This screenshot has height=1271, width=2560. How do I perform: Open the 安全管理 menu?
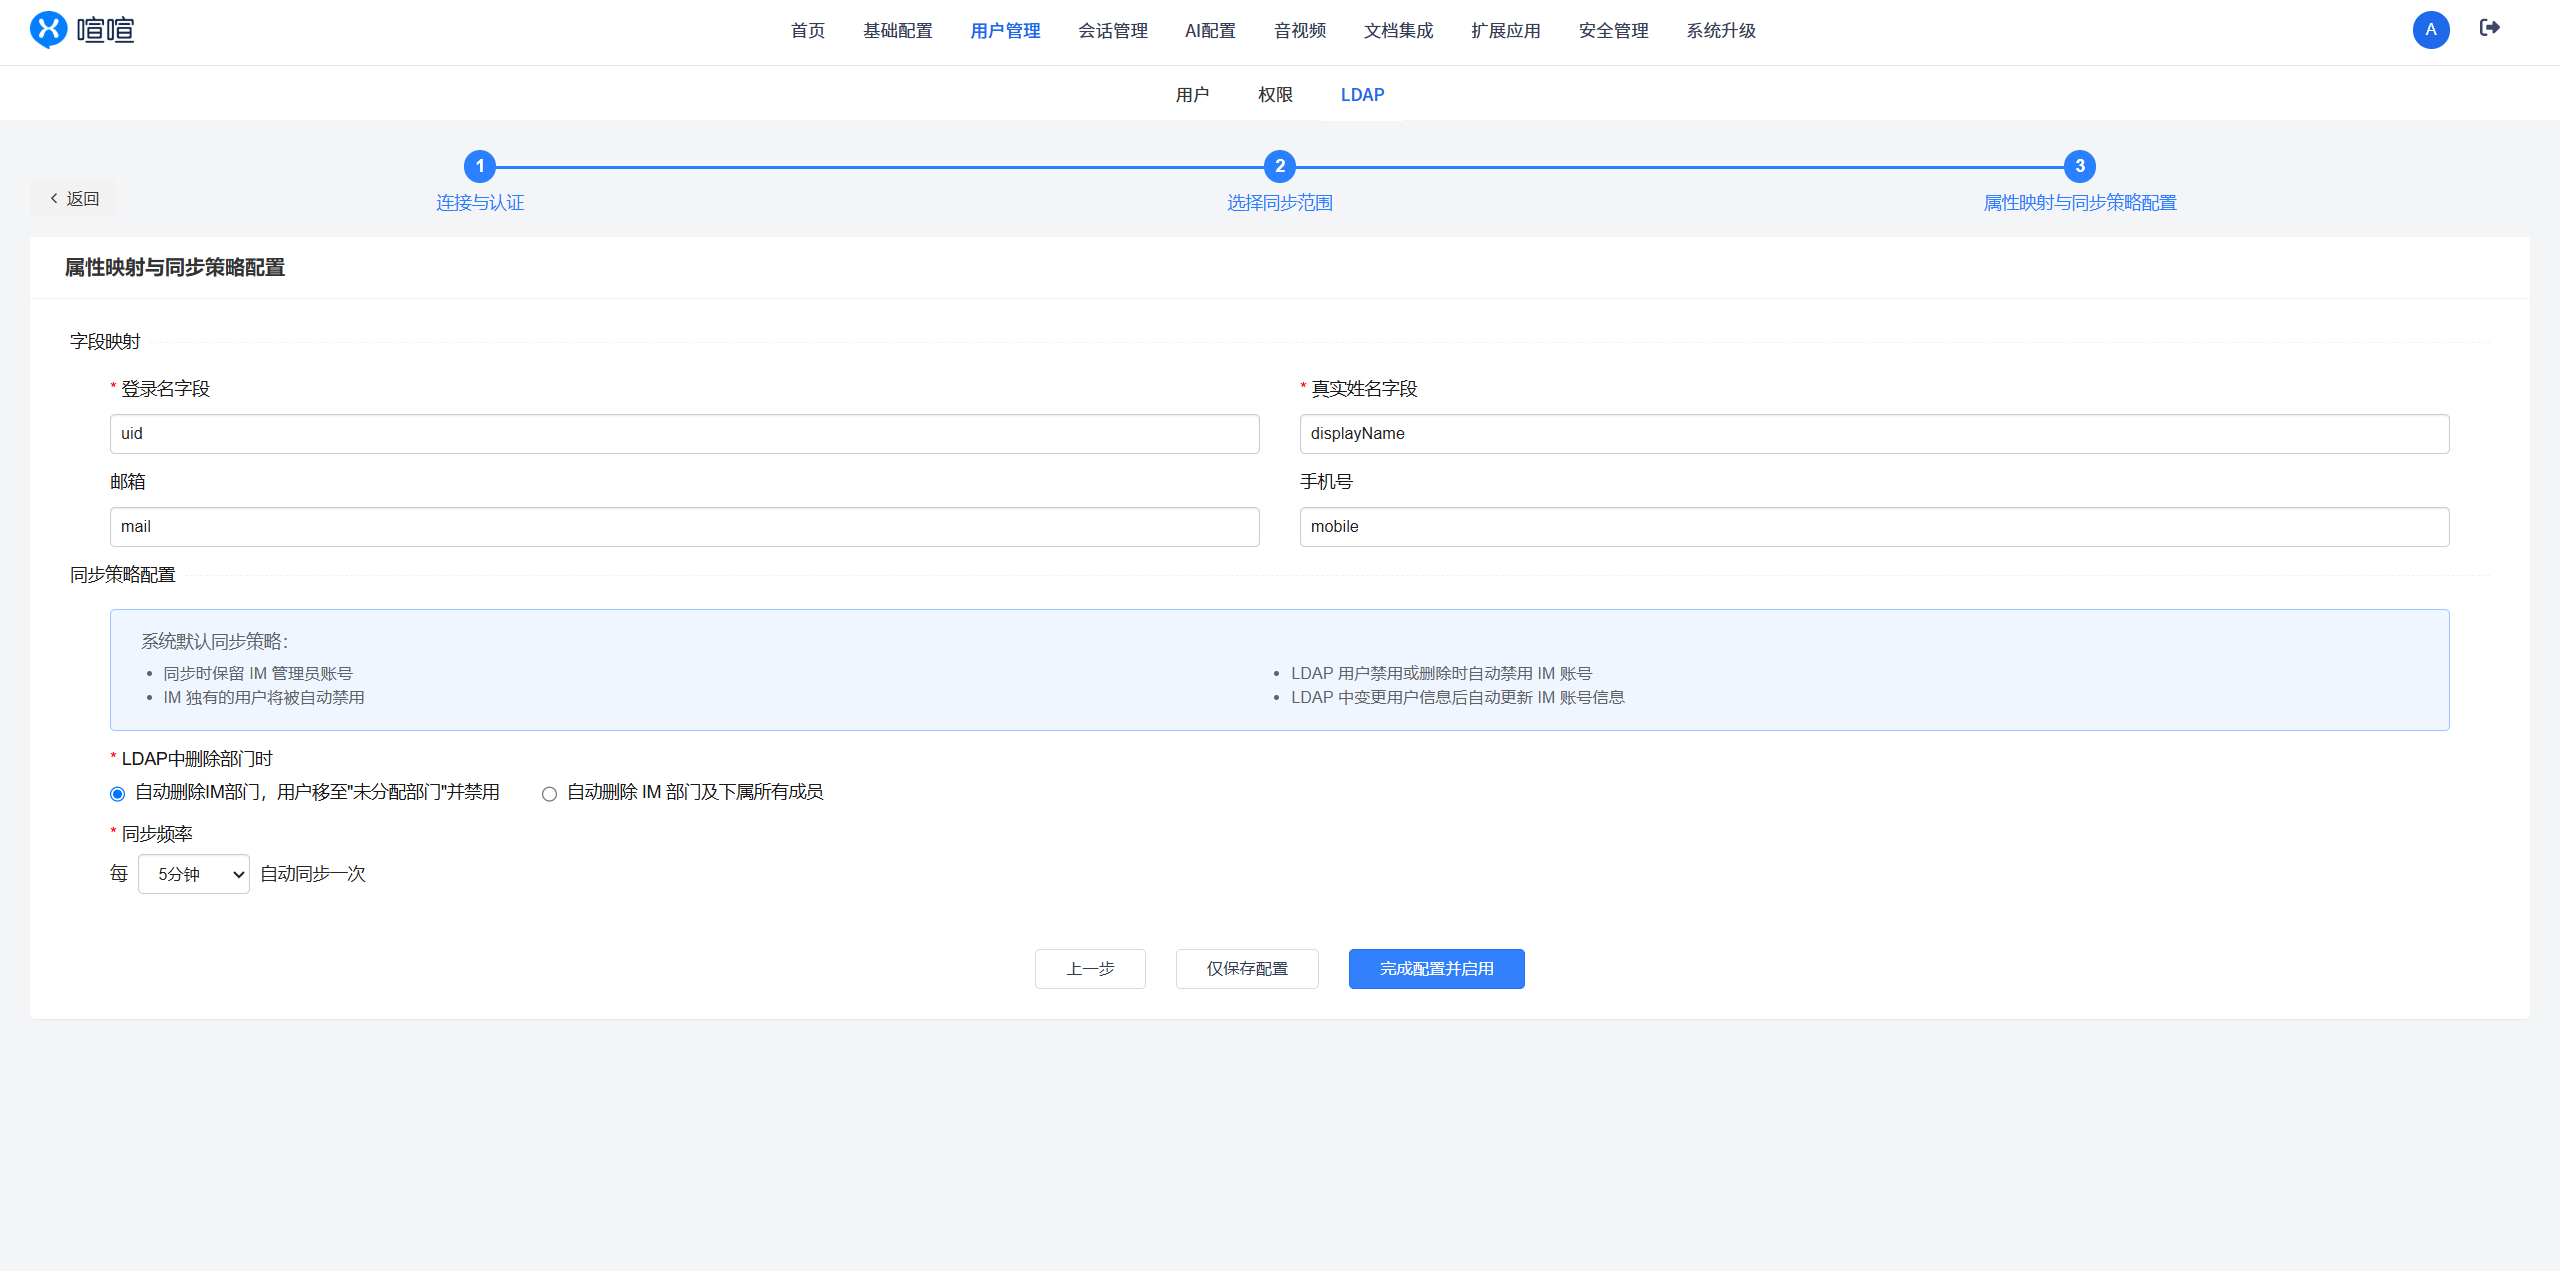point(1614,31)
